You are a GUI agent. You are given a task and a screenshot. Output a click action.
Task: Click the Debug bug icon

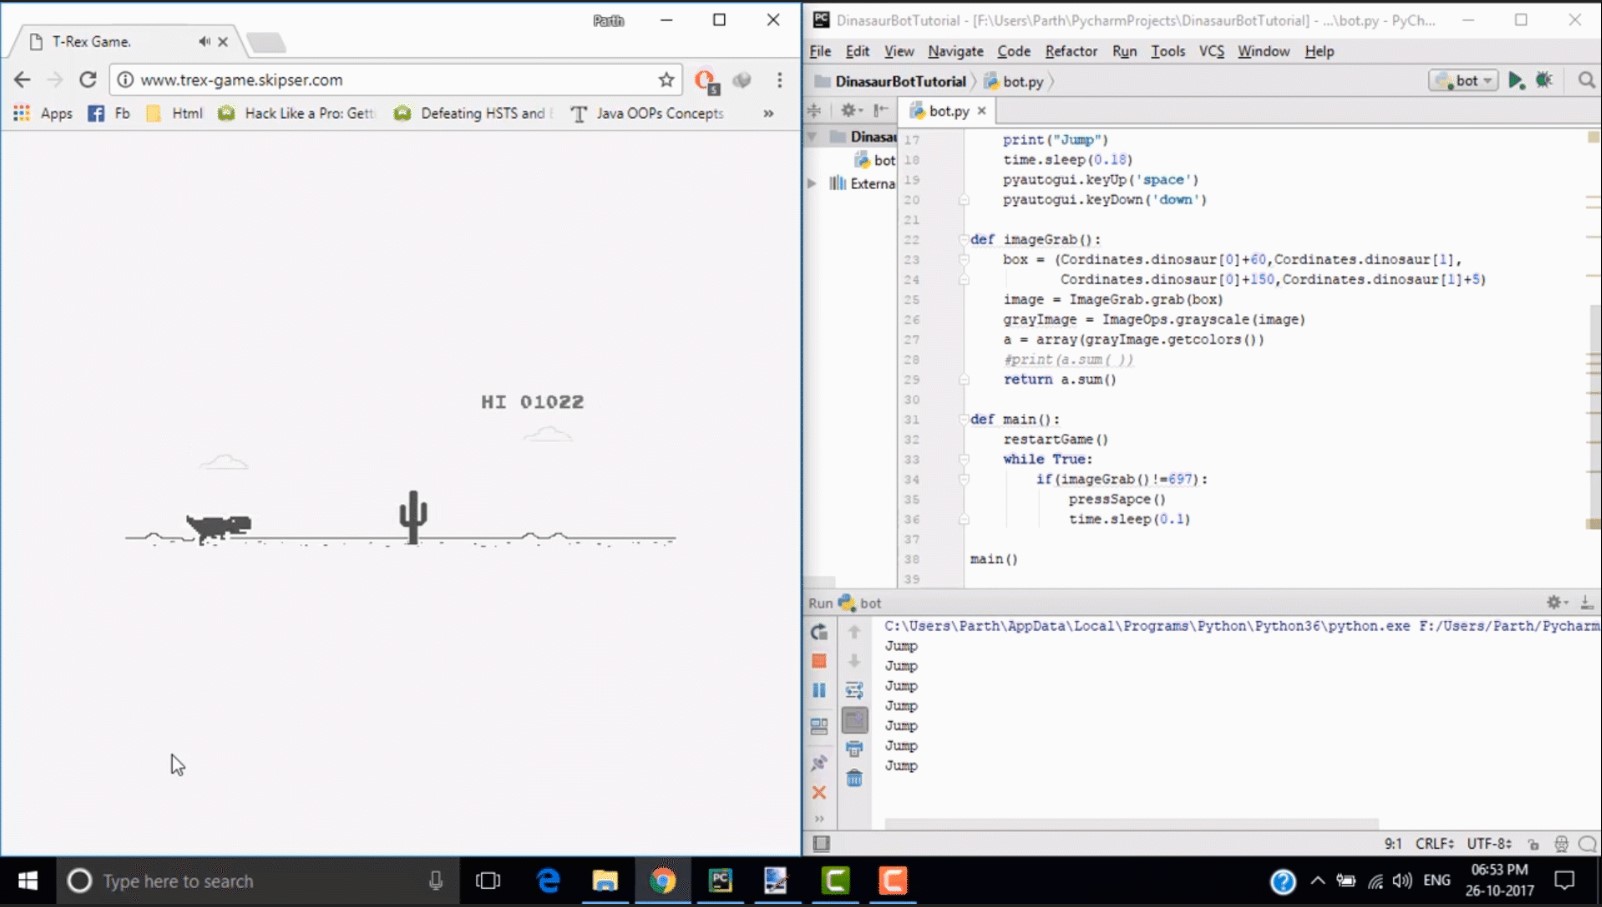(1544, 81)
